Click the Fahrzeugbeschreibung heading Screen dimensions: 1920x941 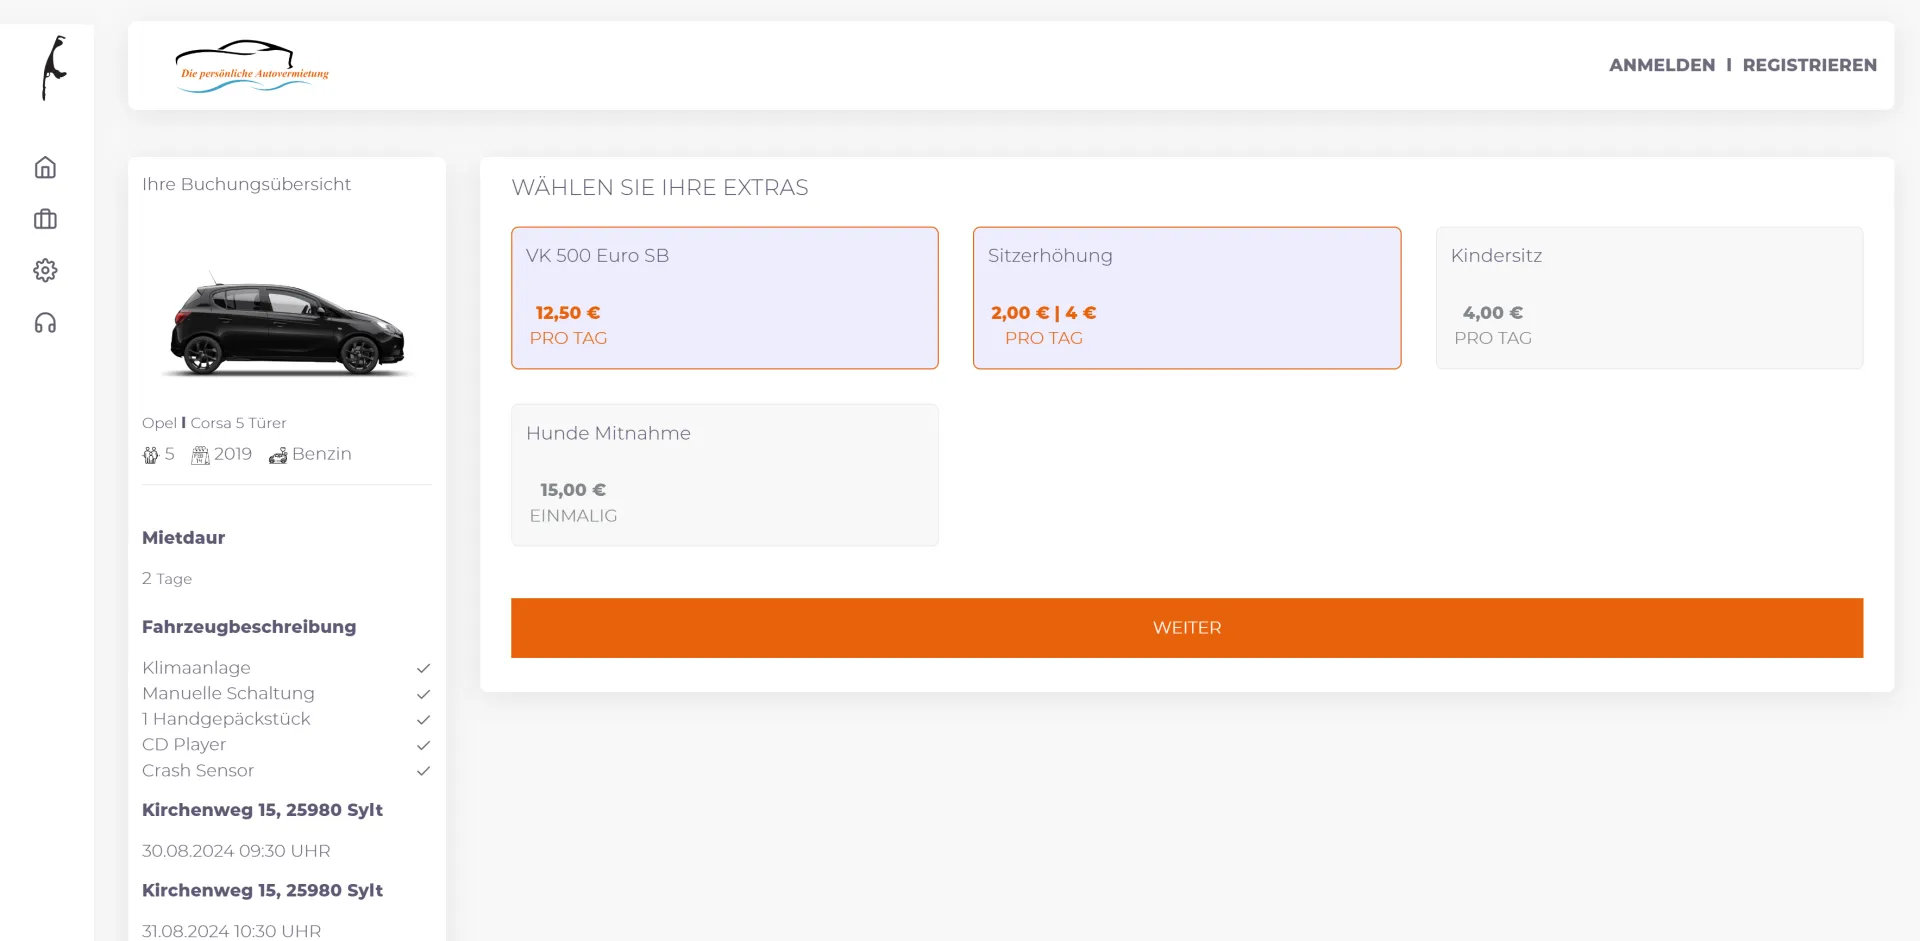tap(249, 627)
